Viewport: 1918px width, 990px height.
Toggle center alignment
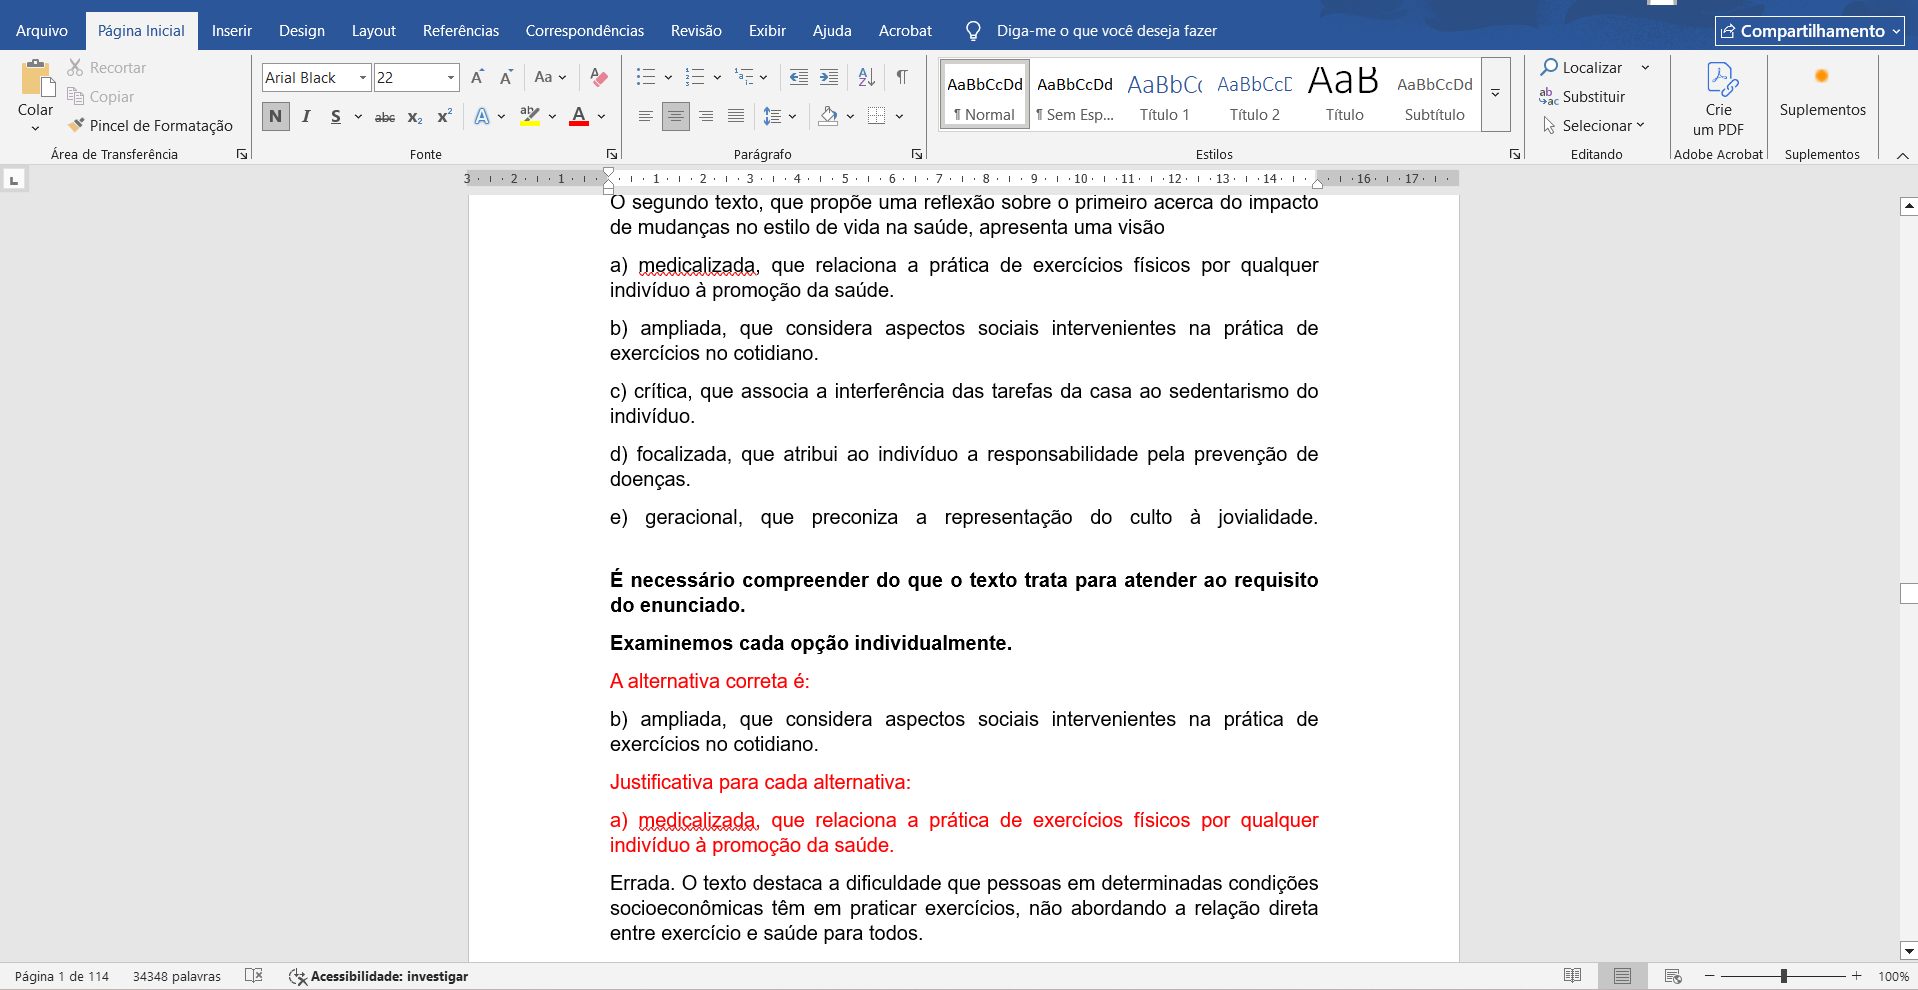click(x=676, y=116)
